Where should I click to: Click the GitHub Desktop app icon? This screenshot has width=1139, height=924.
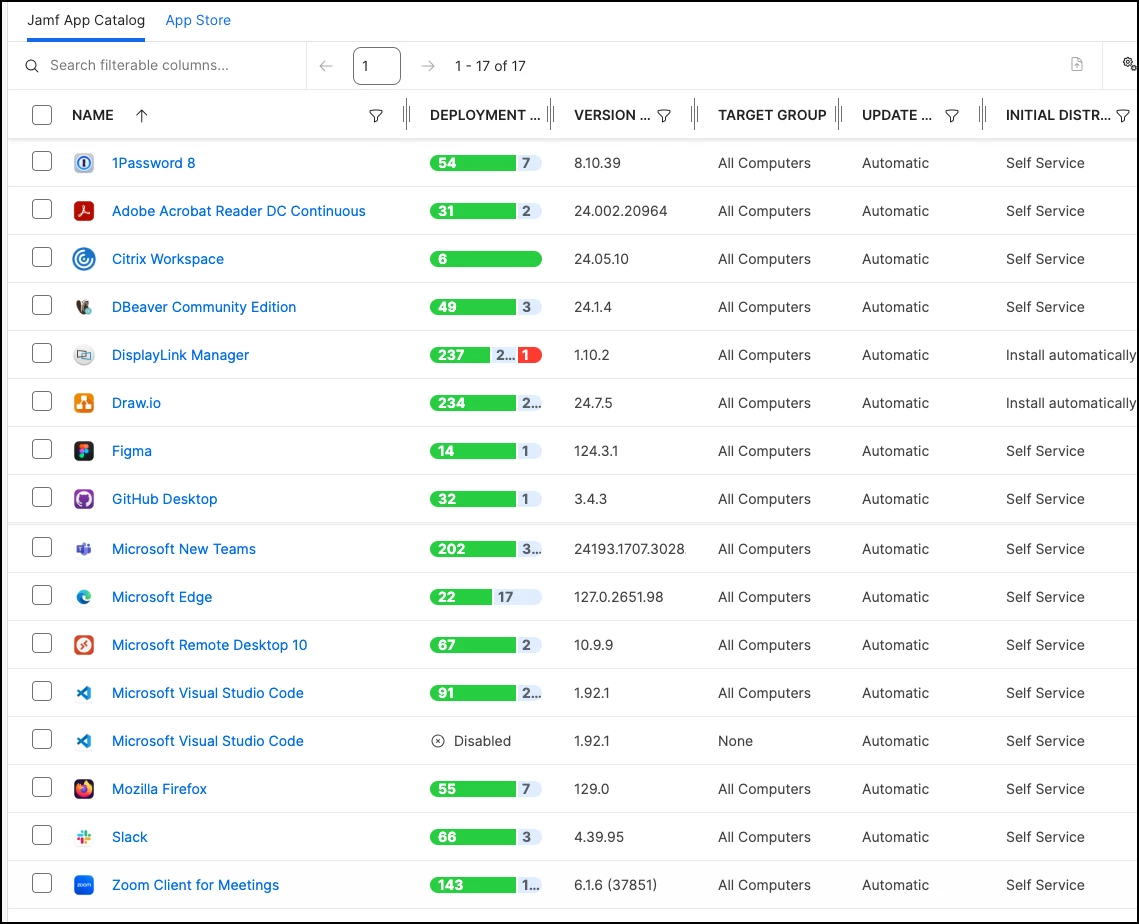click(84, 498)
